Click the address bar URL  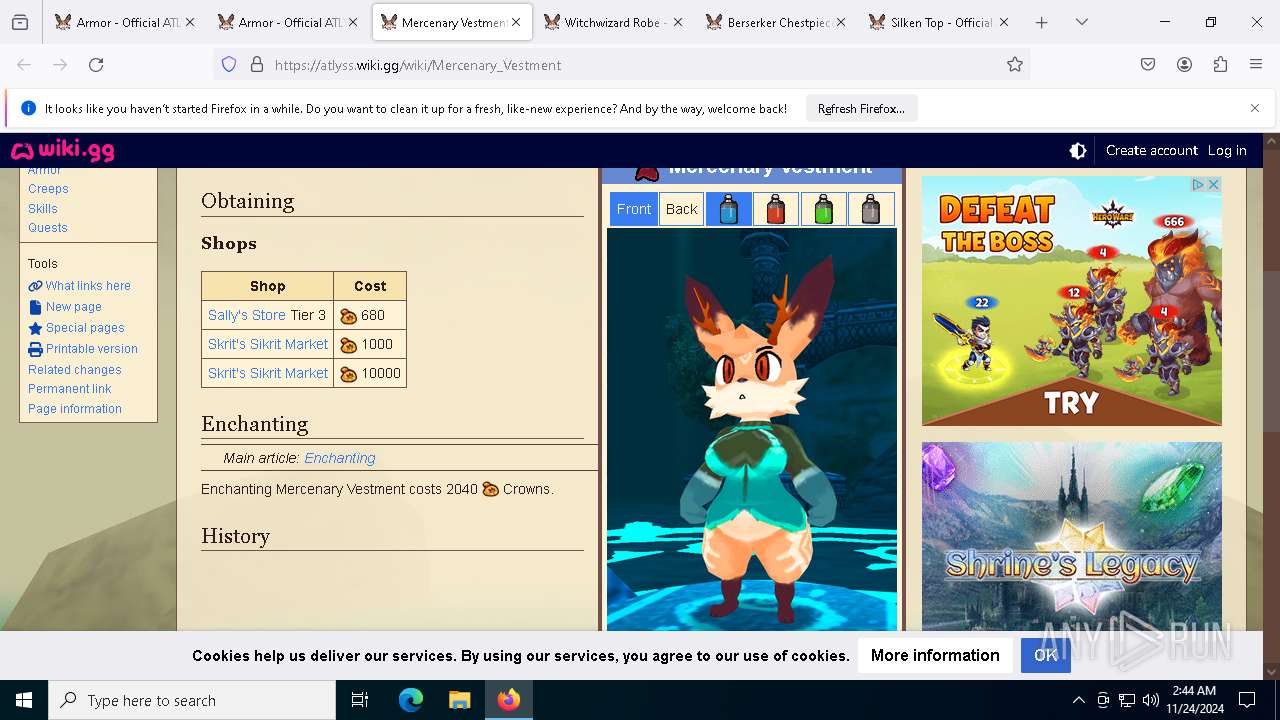point(418,65)
